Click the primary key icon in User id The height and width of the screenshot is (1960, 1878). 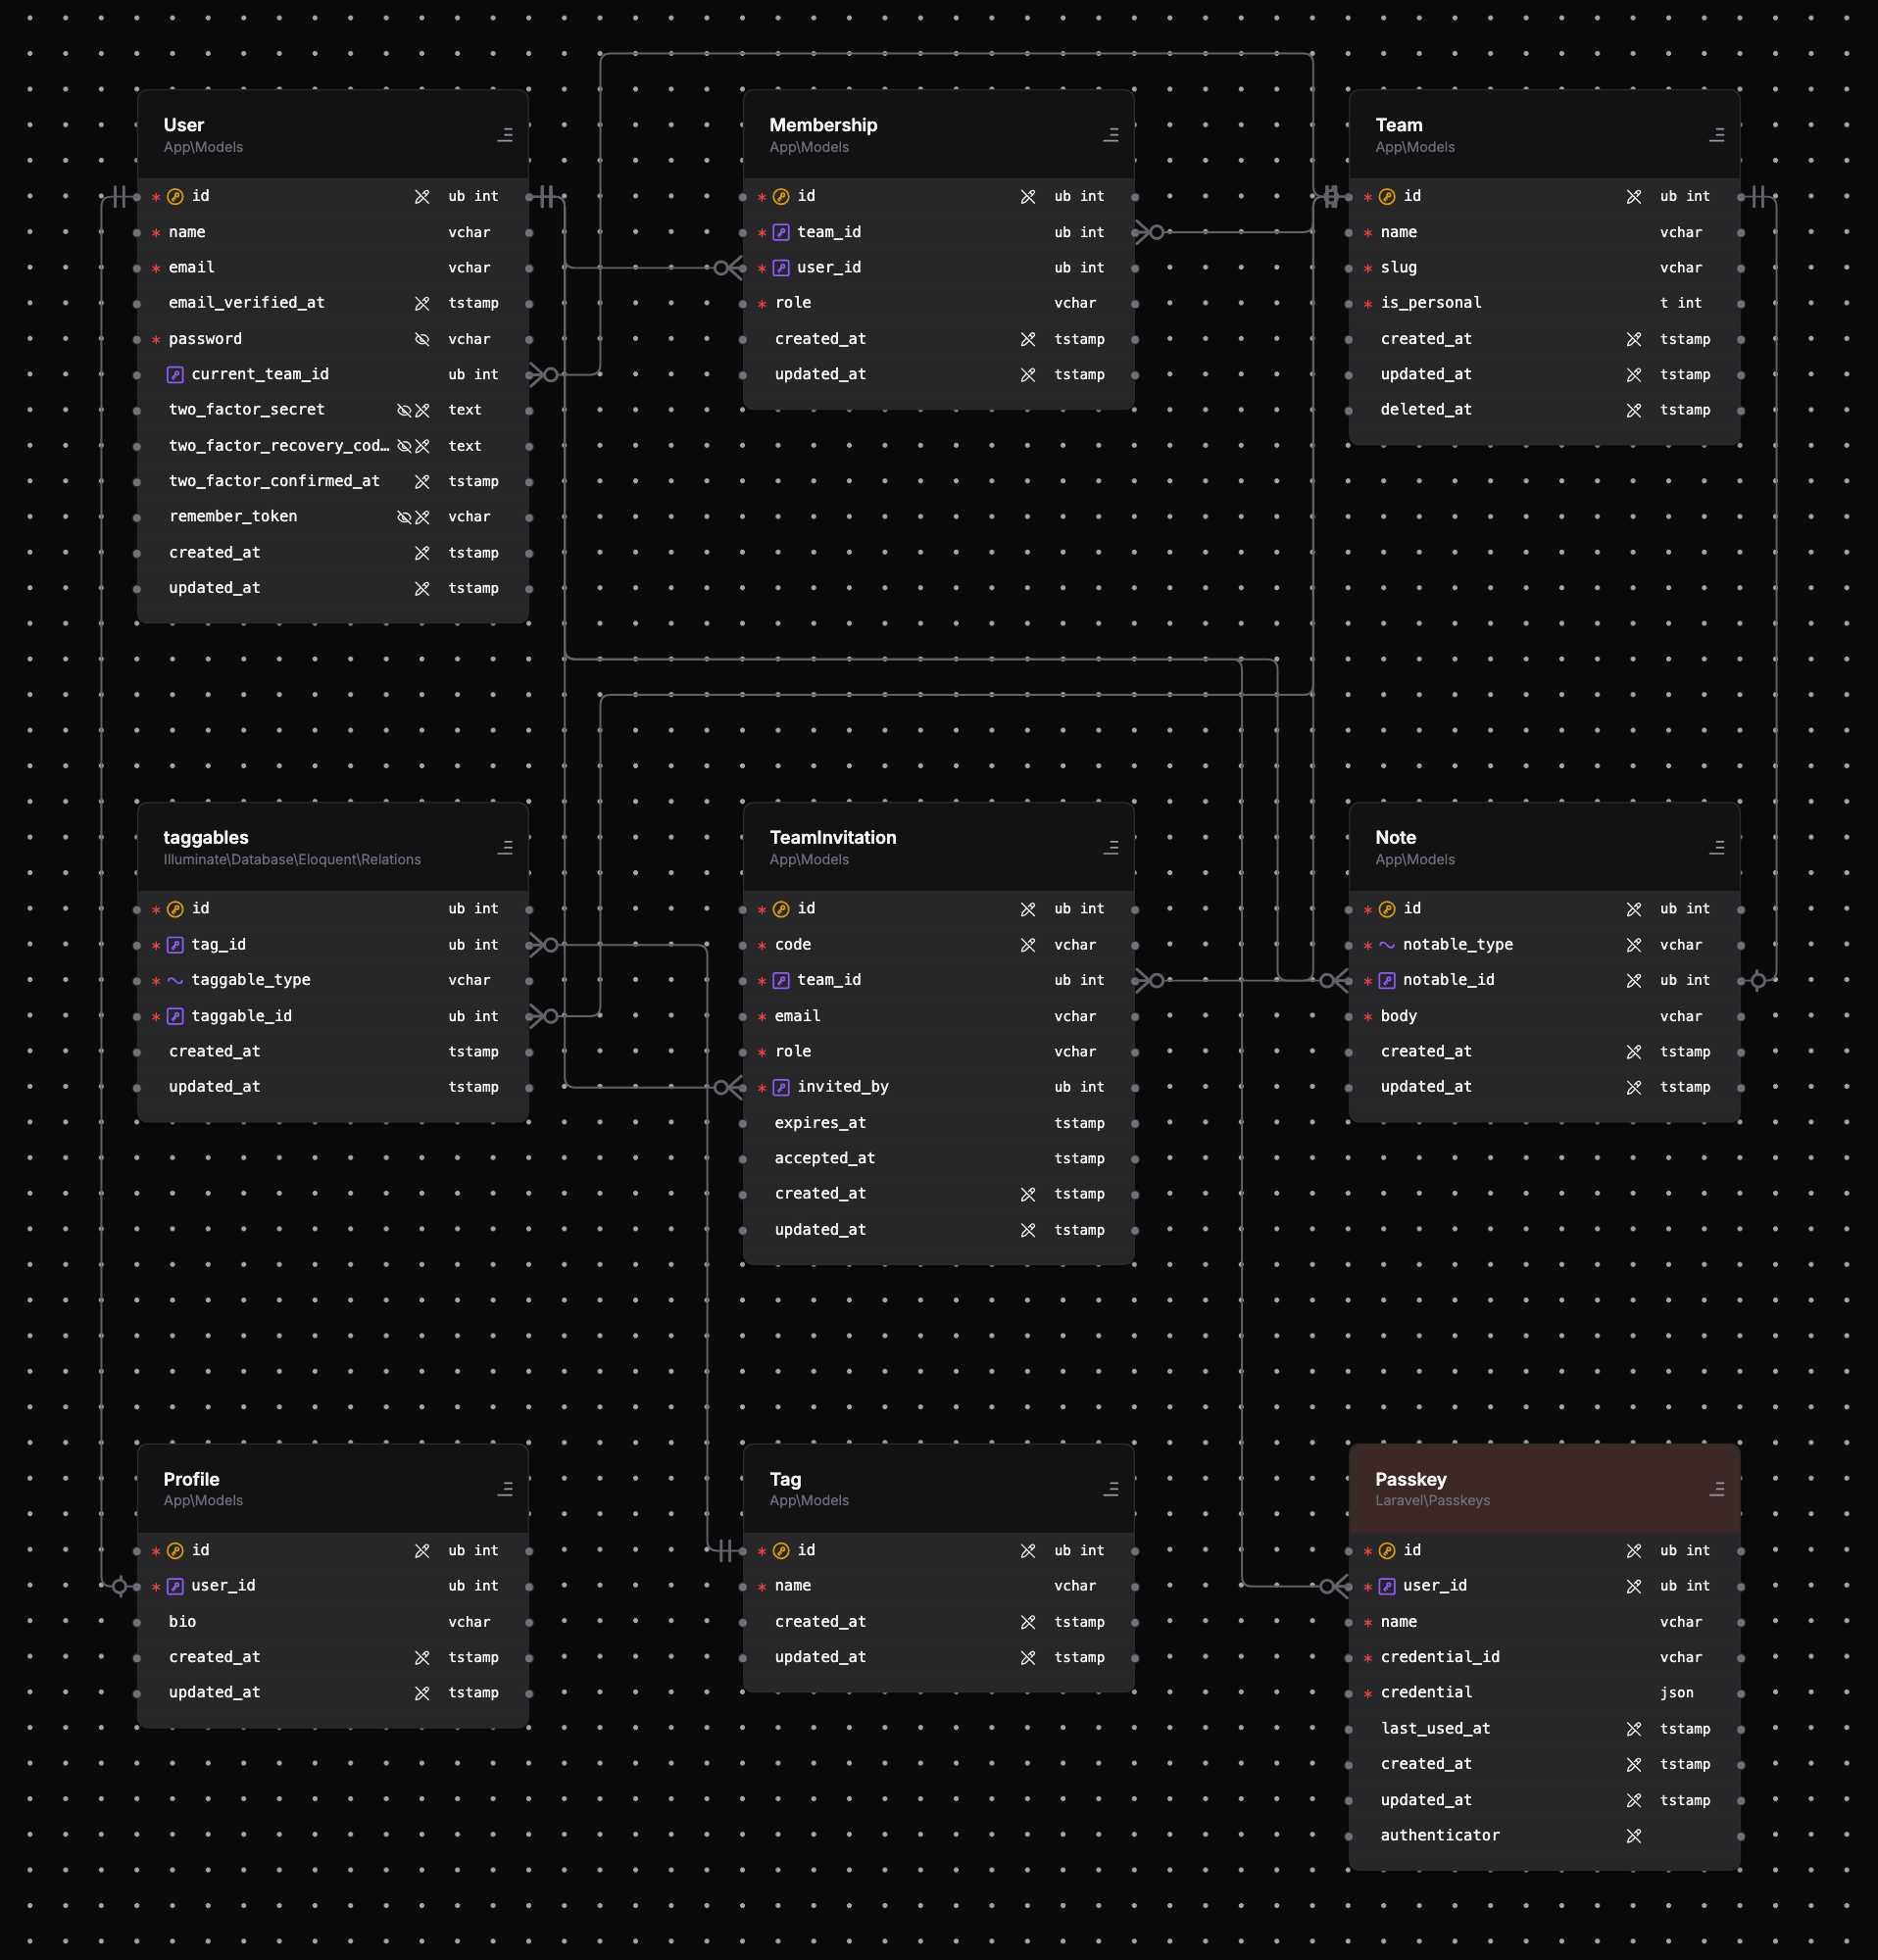(x=175, y=197)
